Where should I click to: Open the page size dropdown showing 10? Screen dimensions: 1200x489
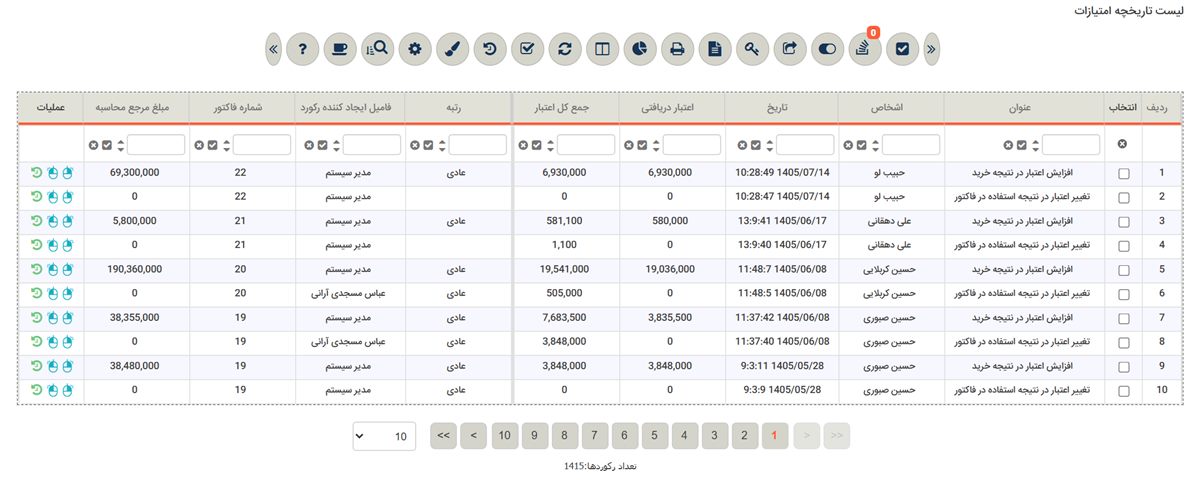(384, 436)
